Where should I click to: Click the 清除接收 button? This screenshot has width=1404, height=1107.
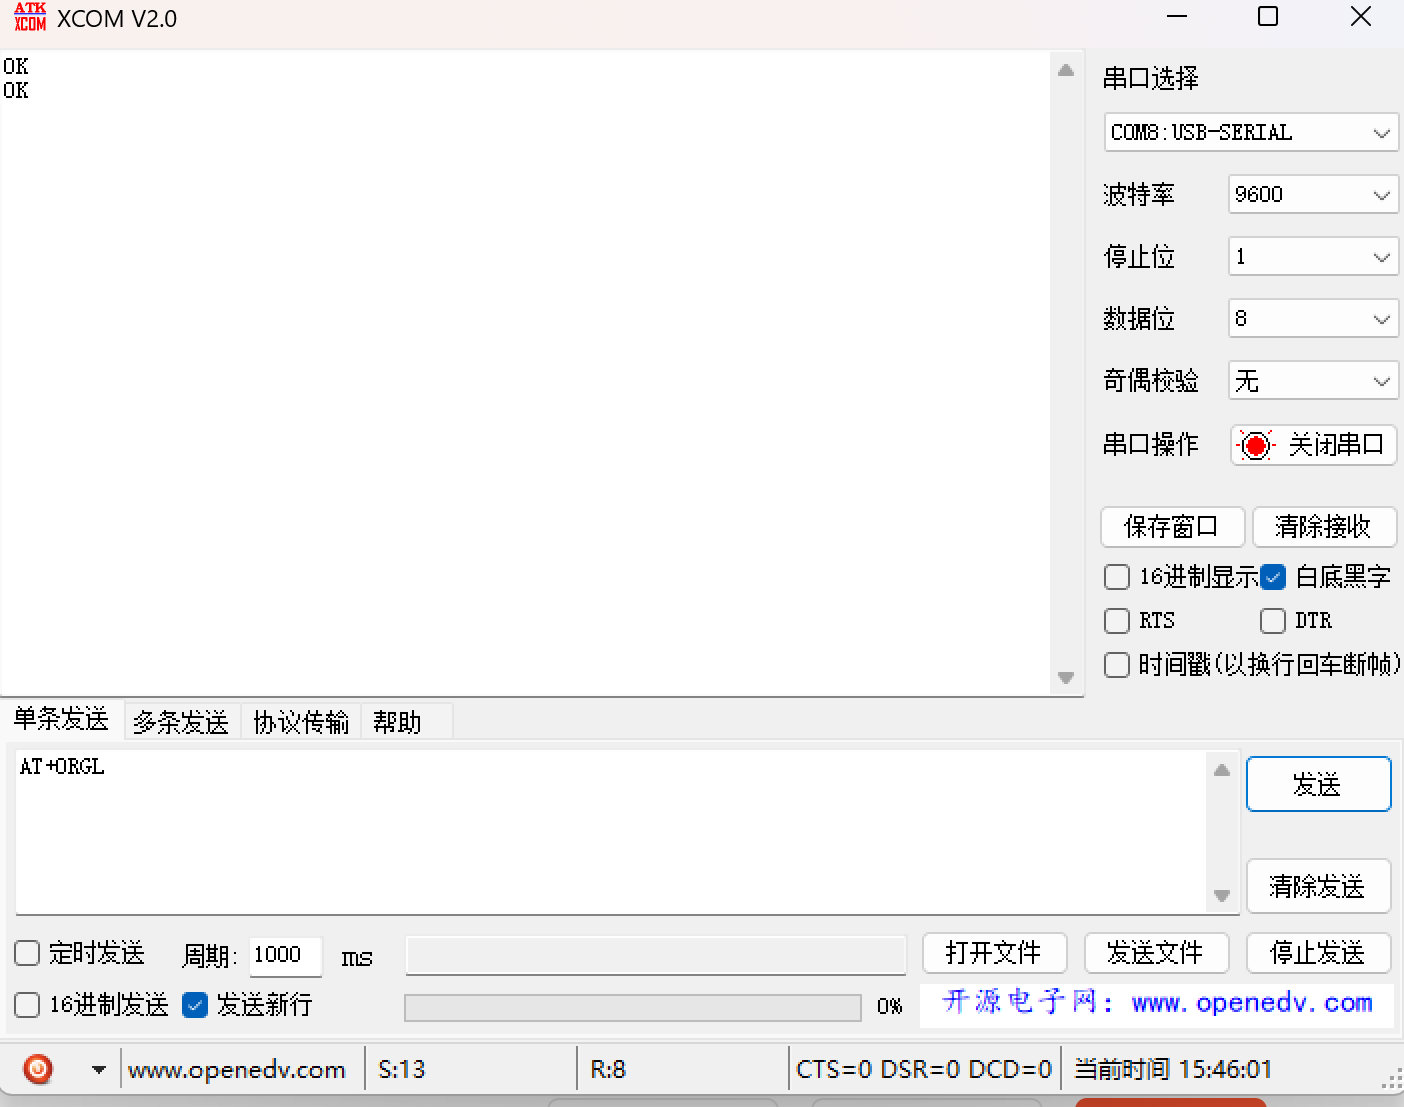(1324, 526)
